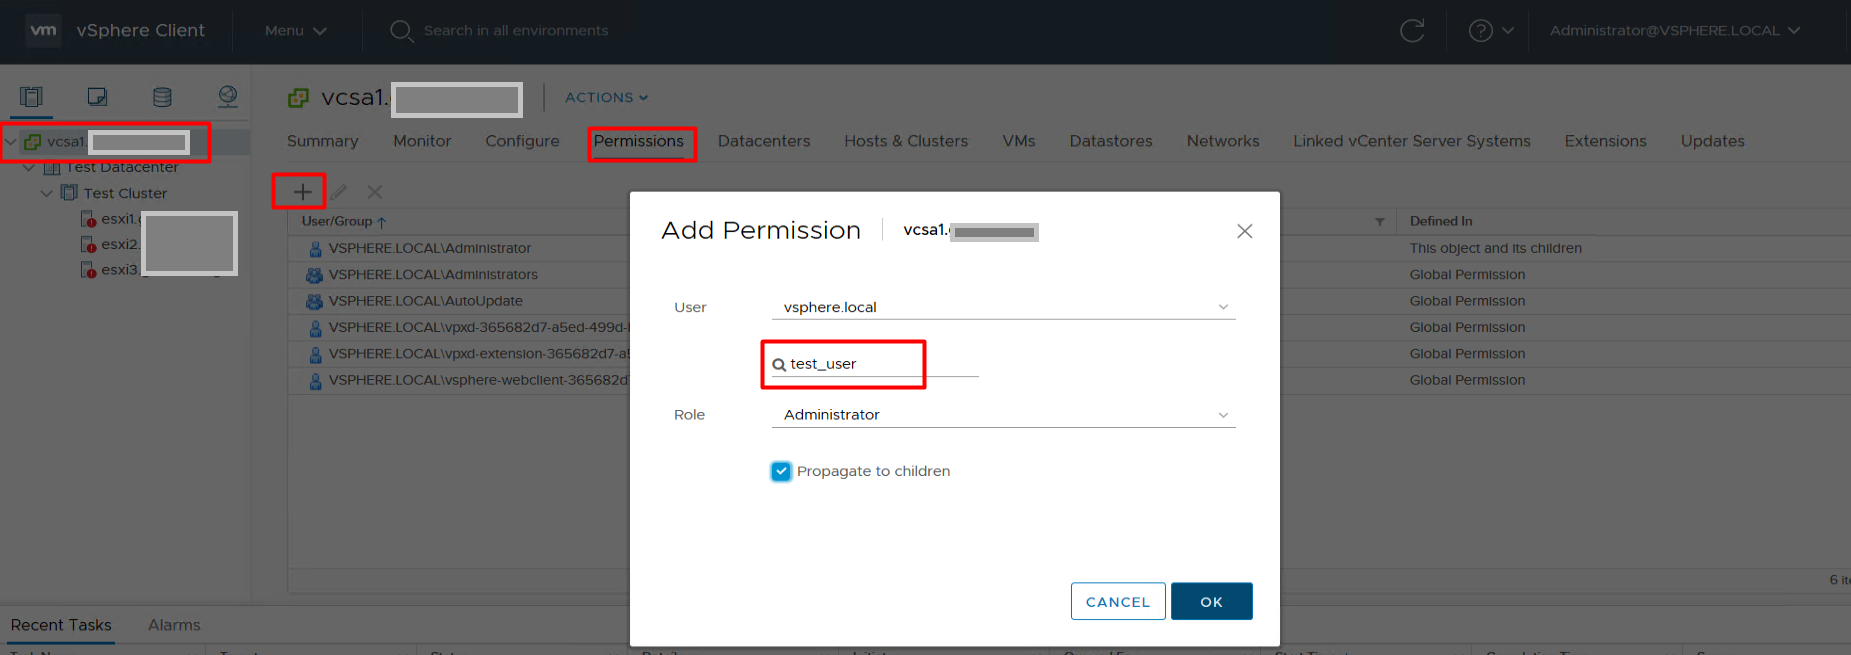Select the VSPHERE.LOCAL\Administrator row text
1851x655 pixels.
[x=430, y=249]
